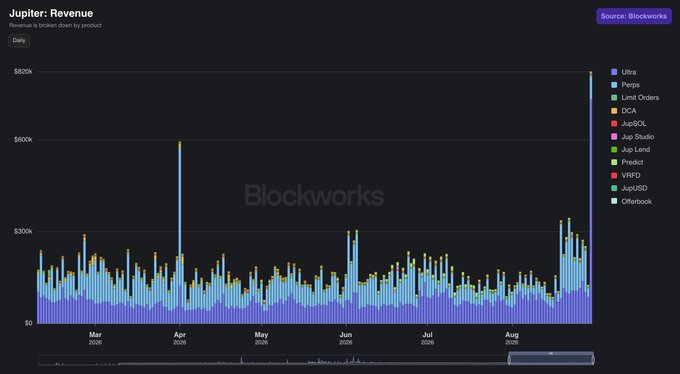
Task: Click the DCA legend label
Action: (x=628, y=111)
